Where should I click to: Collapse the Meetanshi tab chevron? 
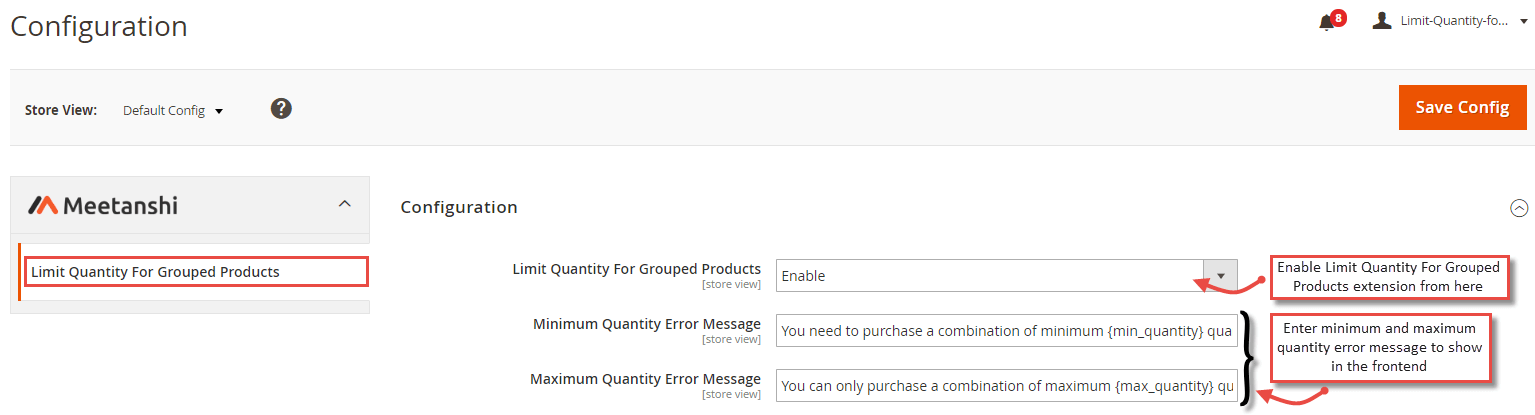(x=345, y=204)
